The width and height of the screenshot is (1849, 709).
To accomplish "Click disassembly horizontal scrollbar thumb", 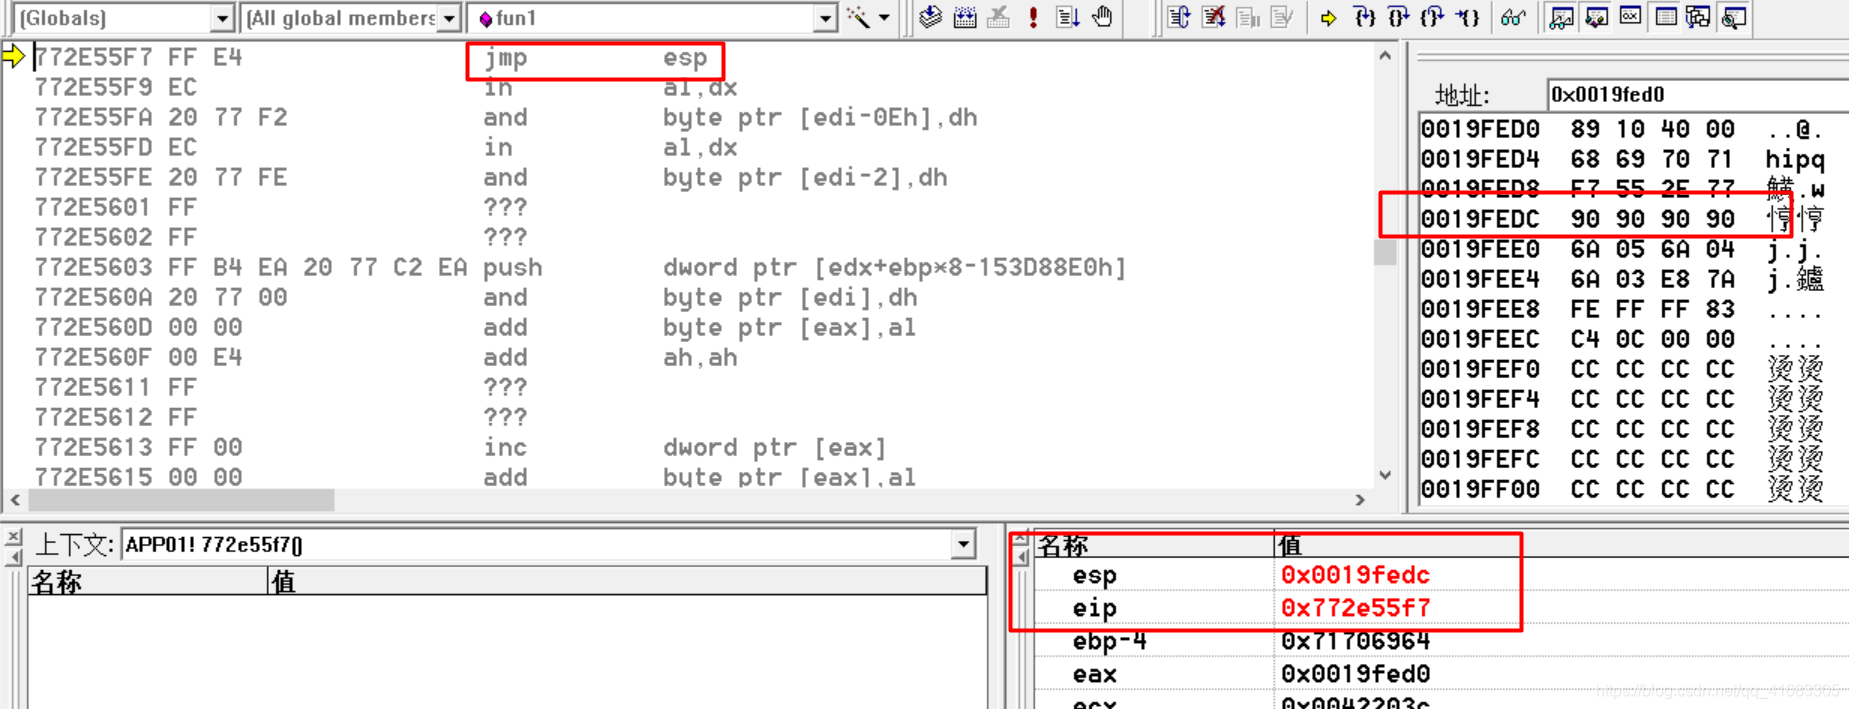I will pyautogui.click(x=181, y=499).
